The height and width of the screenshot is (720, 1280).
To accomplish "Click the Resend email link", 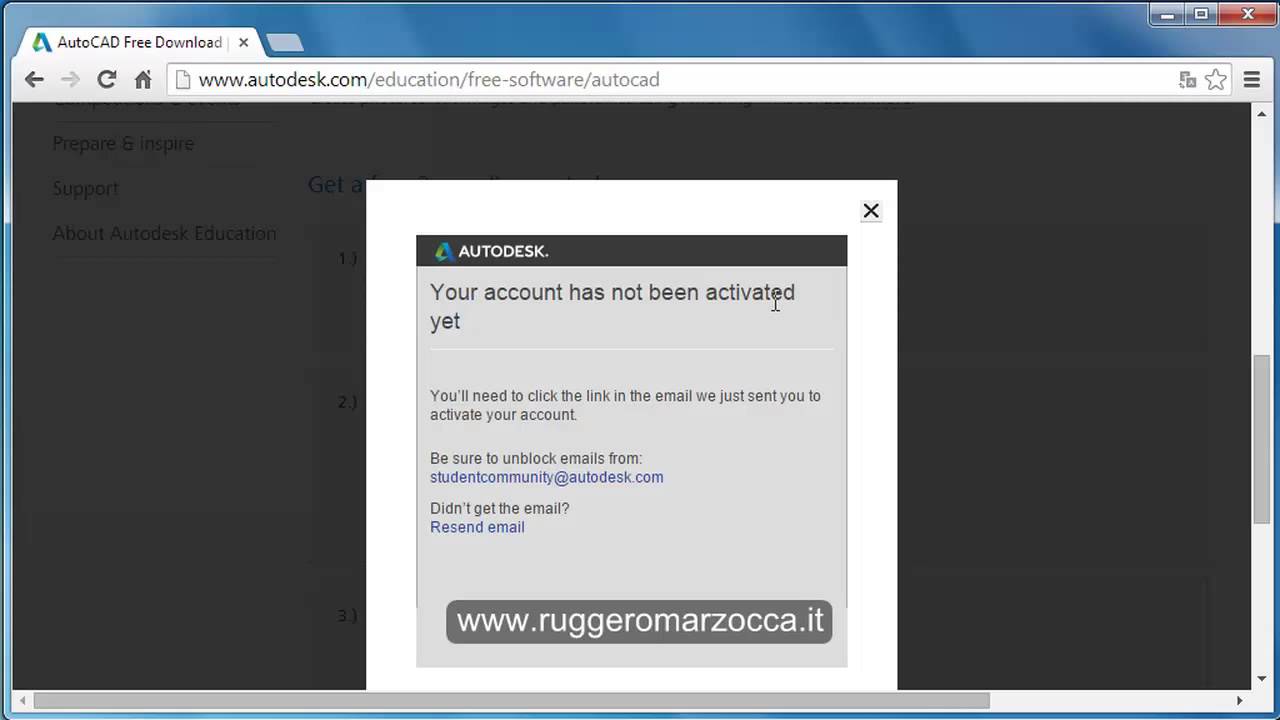I will (x=477, y=527).
